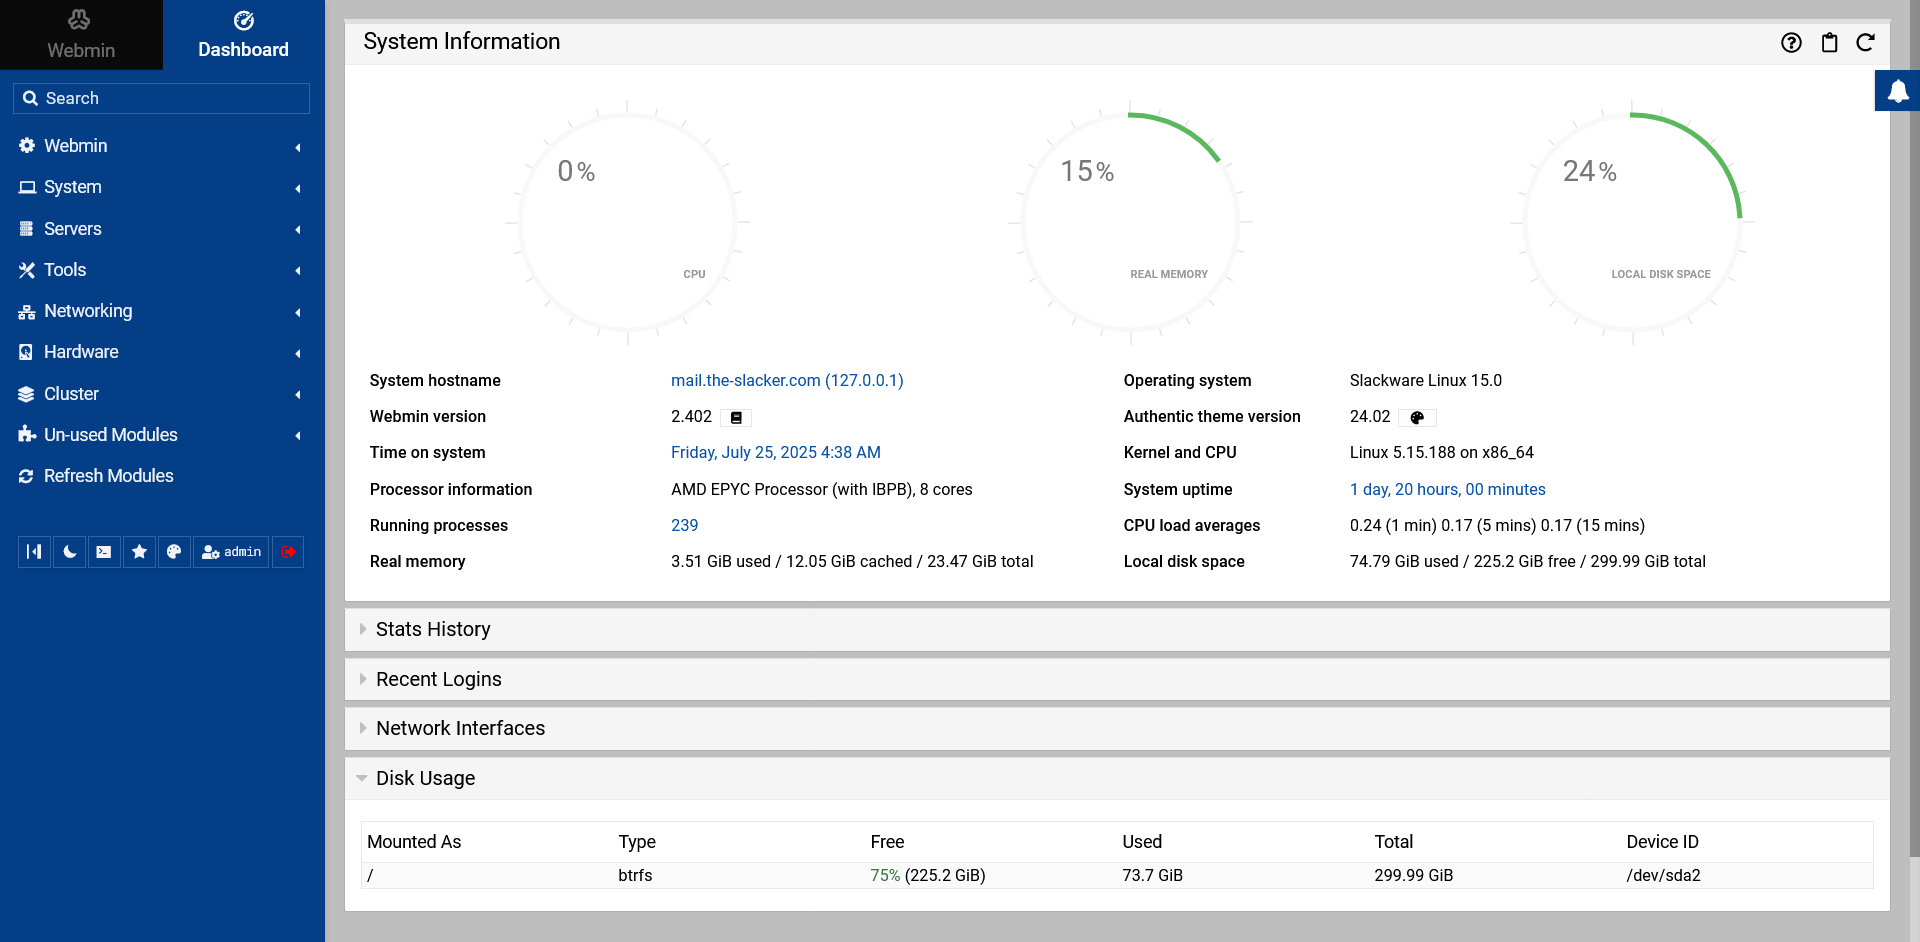Expand the Network Interfaces section

click(x=460, y=728)
